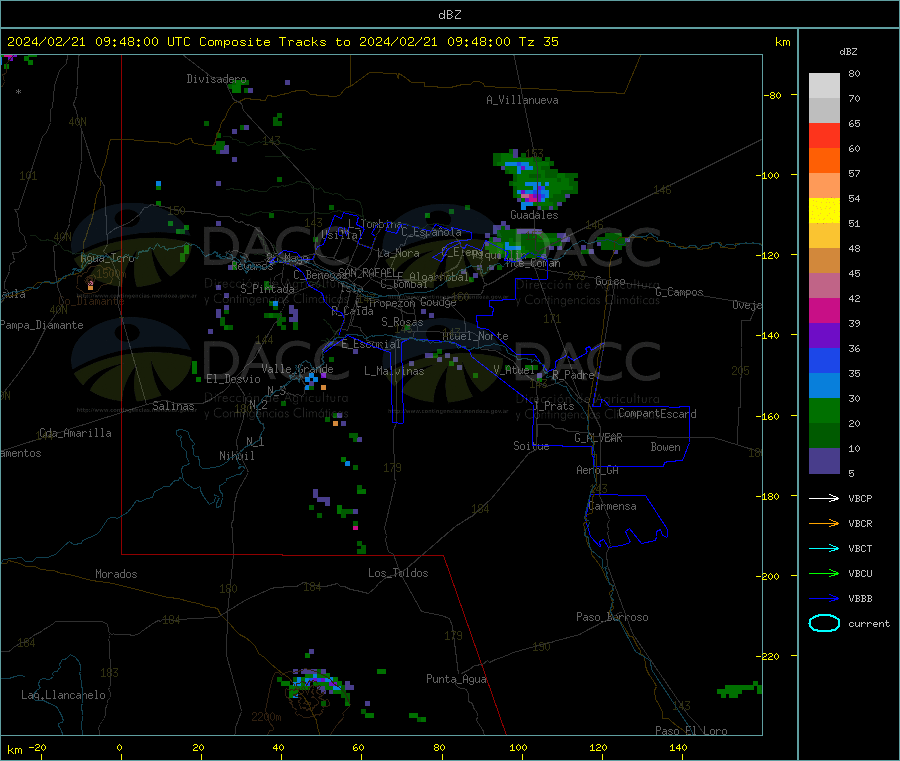900x761 pixels.
Task: Click the 'El_Desvio' map label
Action: [234, 379]
